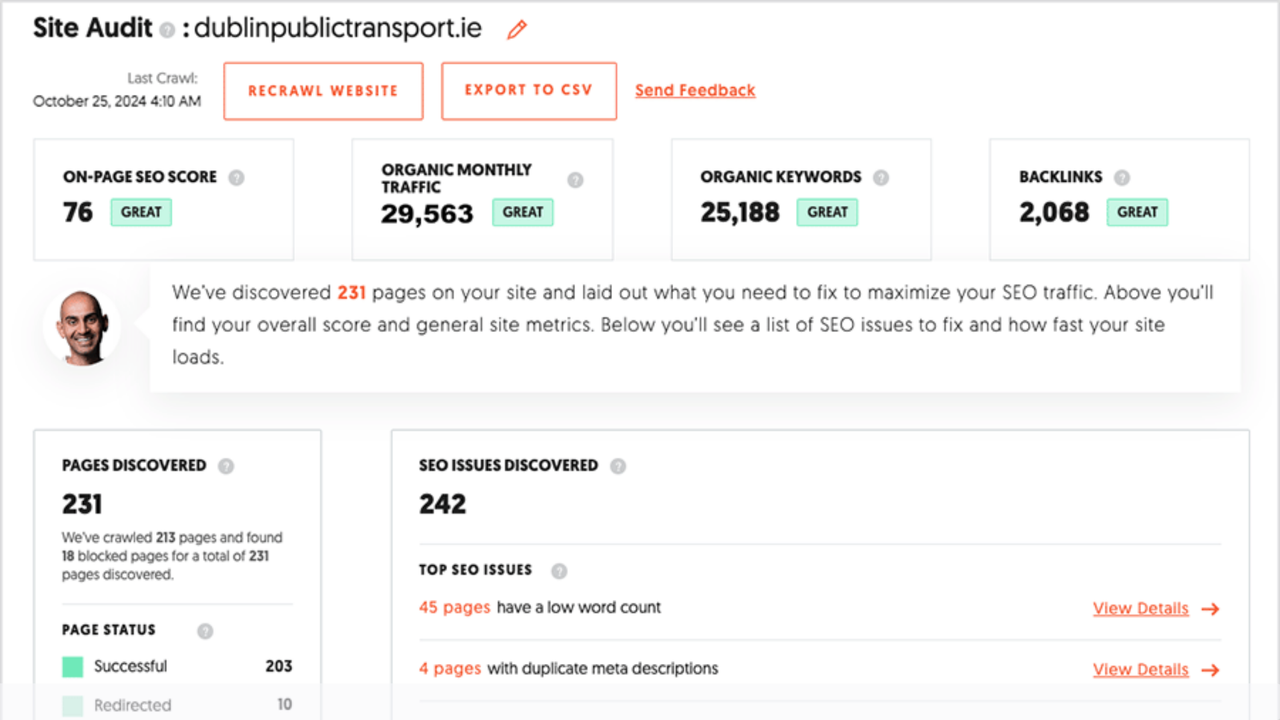Show info icon for Organic Monthly Traffic
The width and height of the screenshot is (1280, 720).
(575, 180)
